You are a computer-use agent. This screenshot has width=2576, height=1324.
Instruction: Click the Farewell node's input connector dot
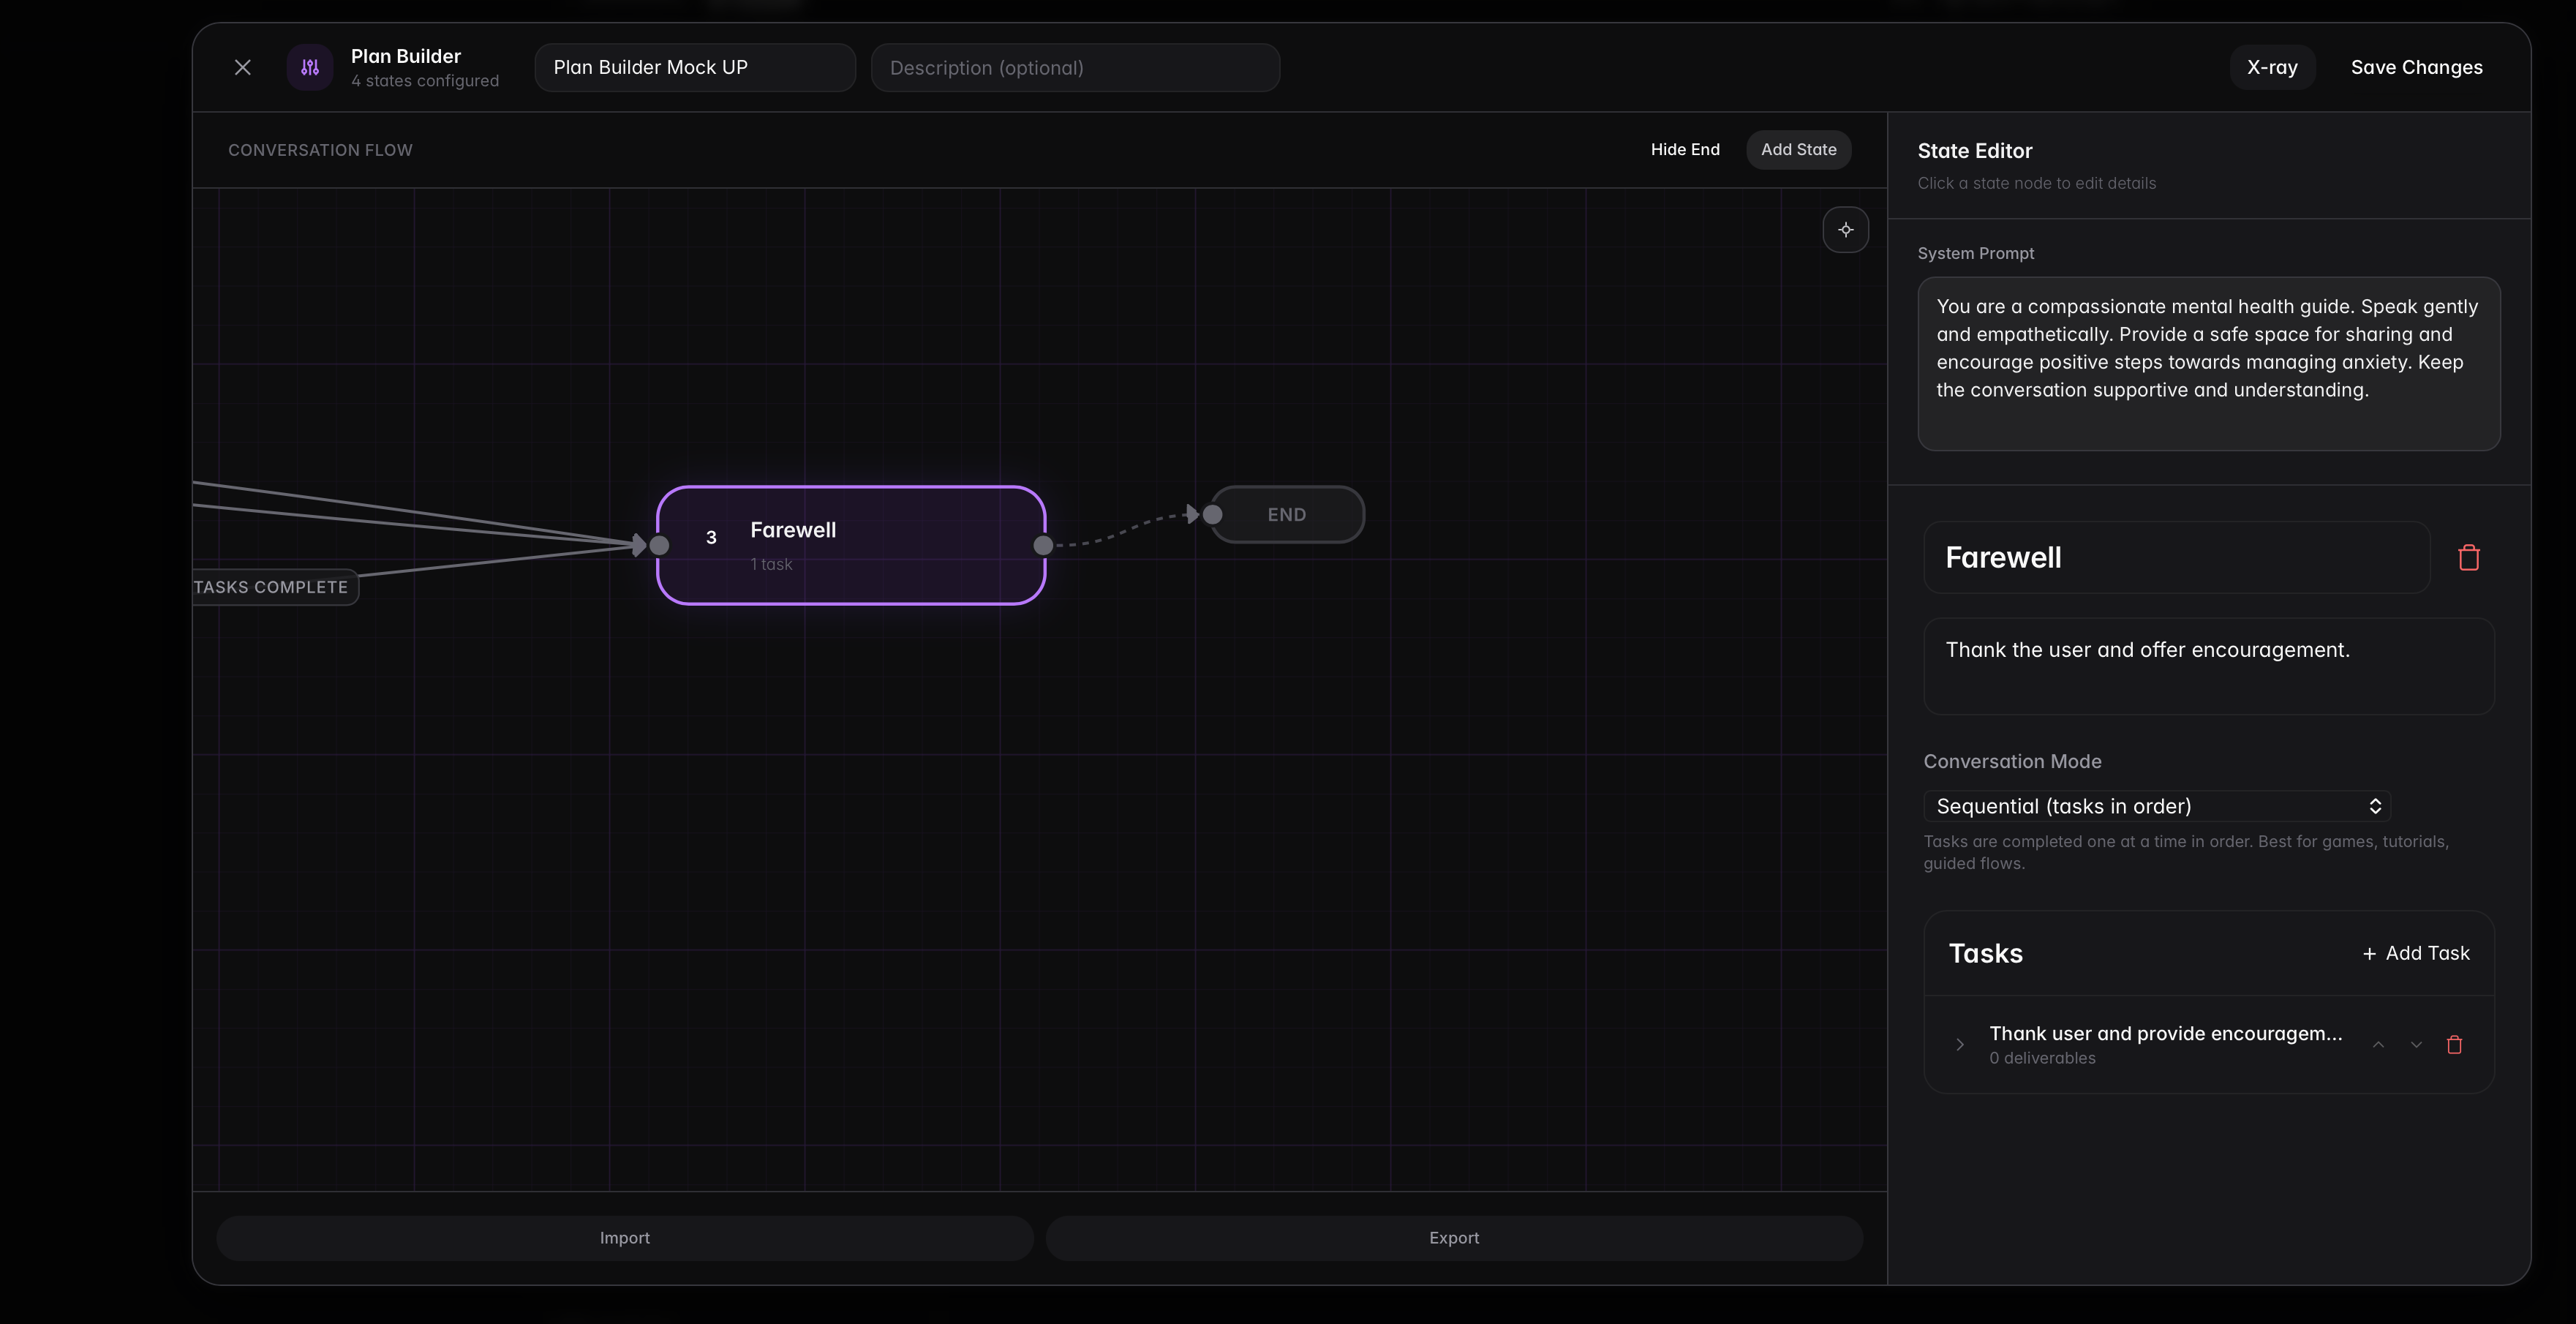[x=659, y=545]
